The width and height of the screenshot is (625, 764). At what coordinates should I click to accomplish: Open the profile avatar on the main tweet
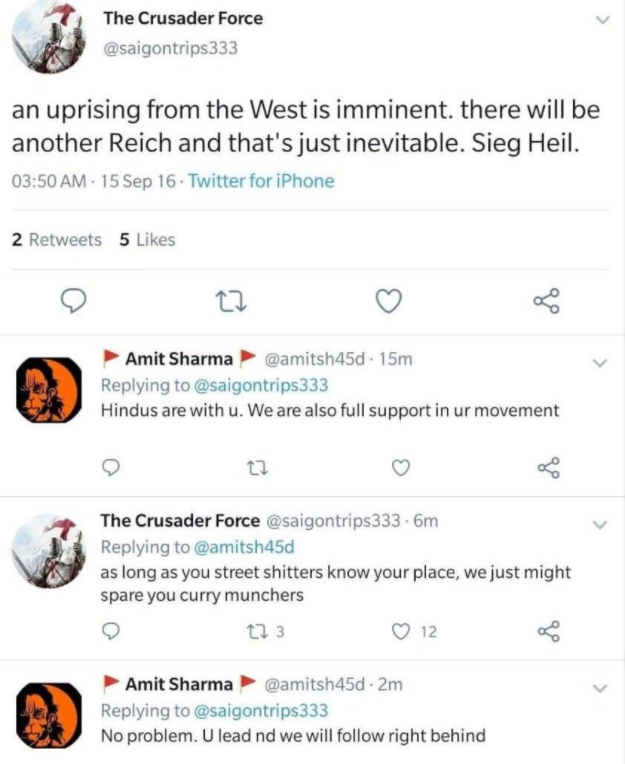[x=47, y=39]
